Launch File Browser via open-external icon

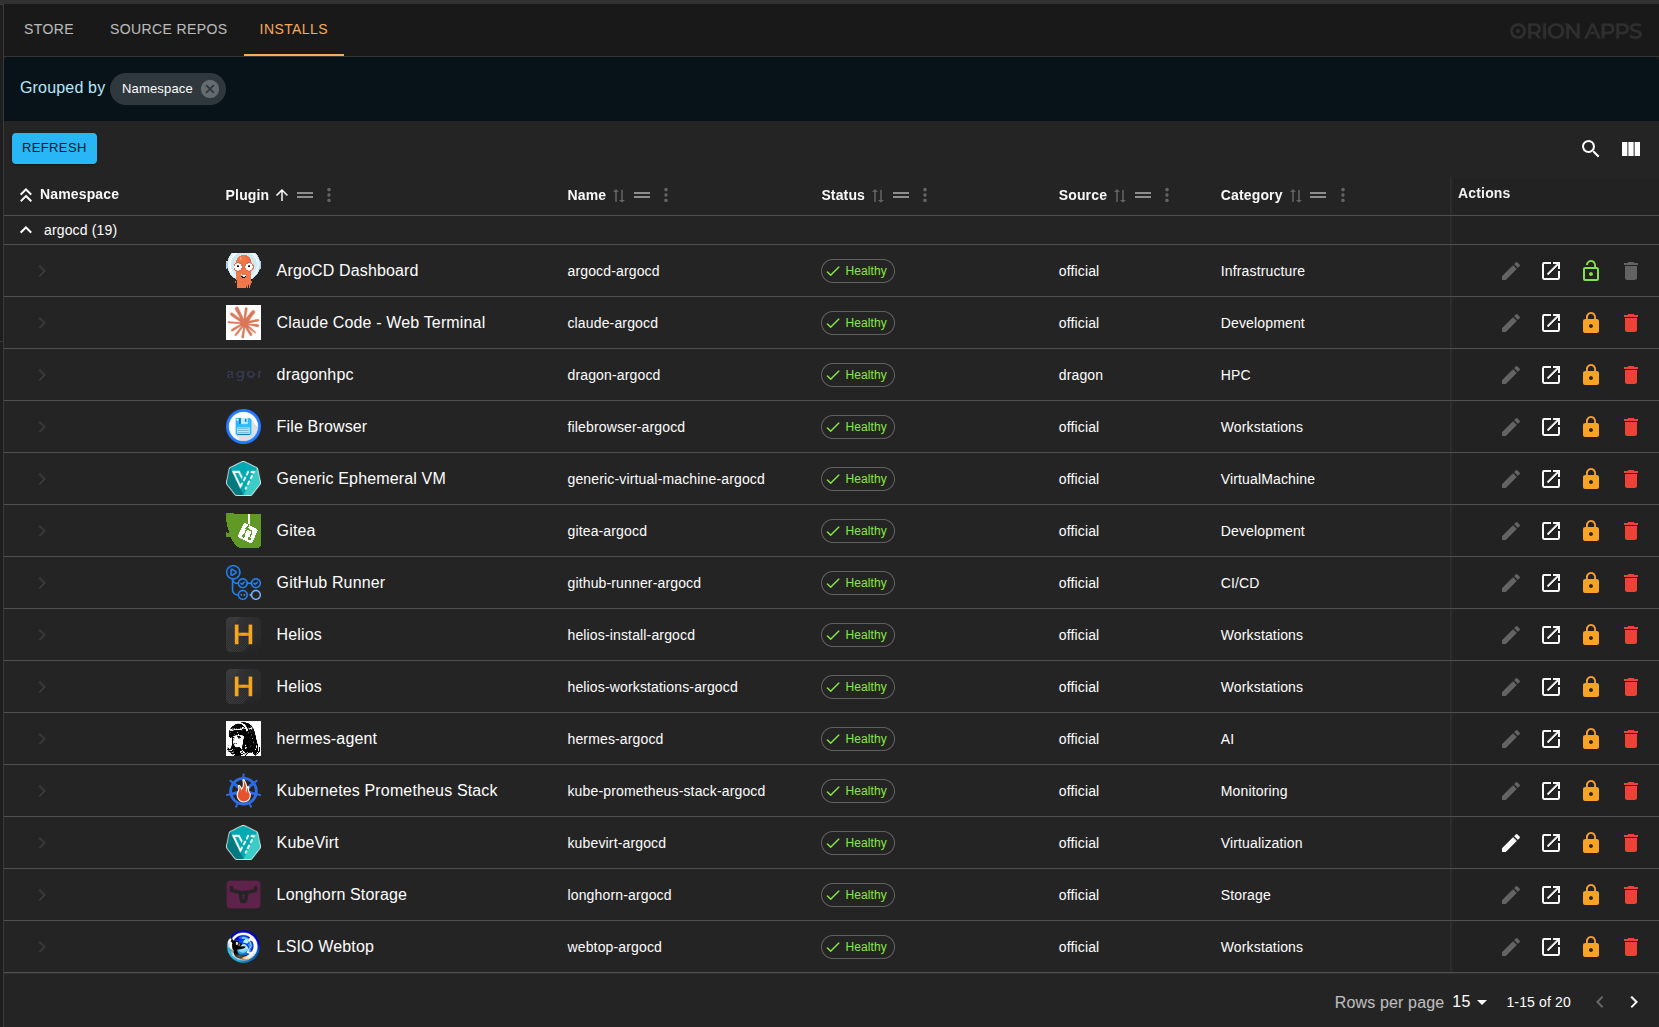point(1551,427)
